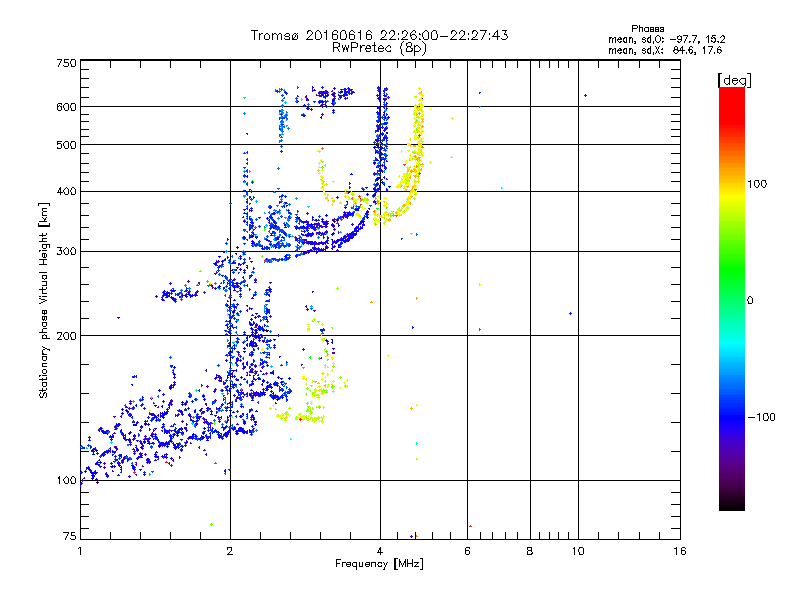Click the y-axis label '500'

coord(66,145)
